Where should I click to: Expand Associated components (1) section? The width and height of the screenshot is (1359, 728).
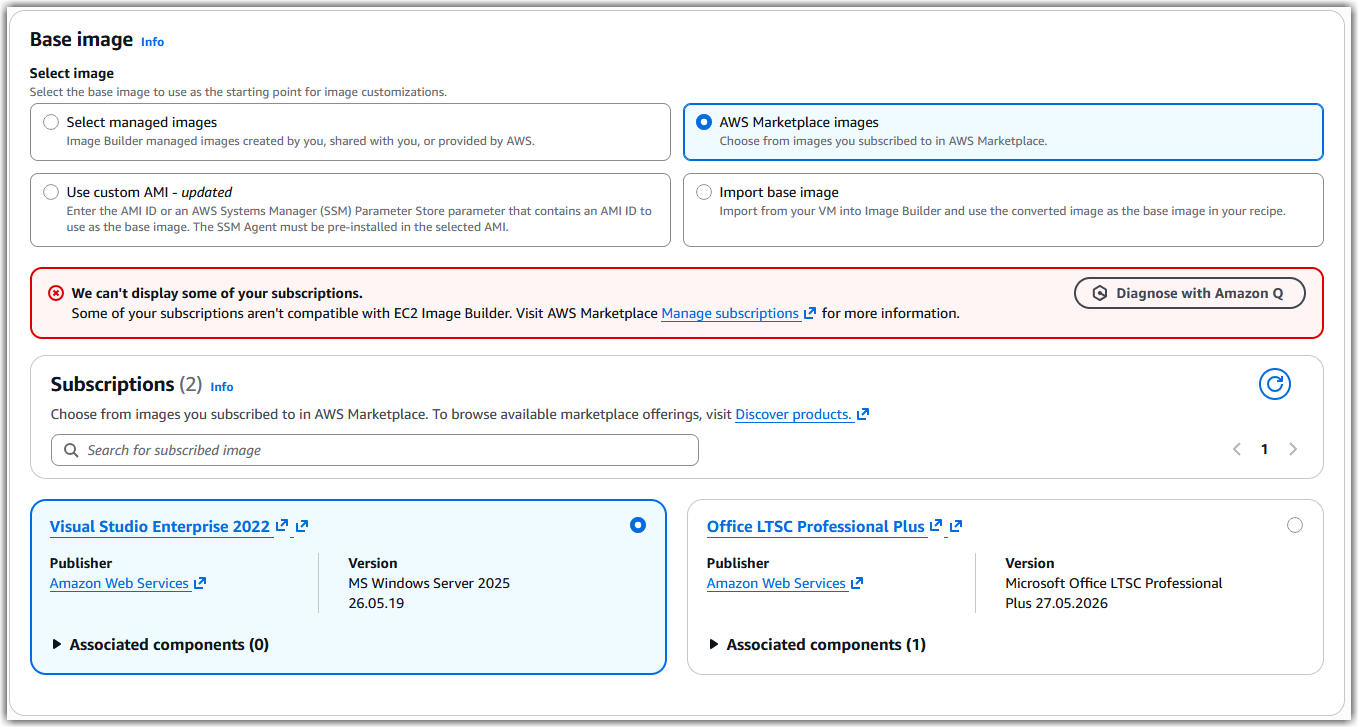click(x=817, y=645)
